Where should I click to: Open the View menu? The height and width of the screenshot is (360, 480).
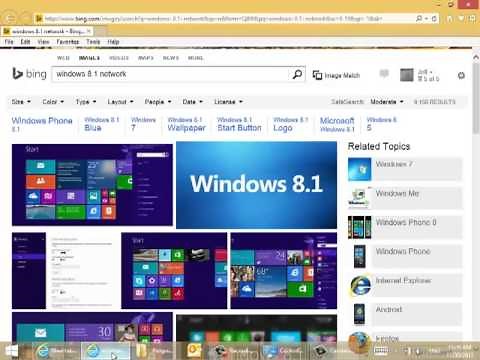(43, 42)
